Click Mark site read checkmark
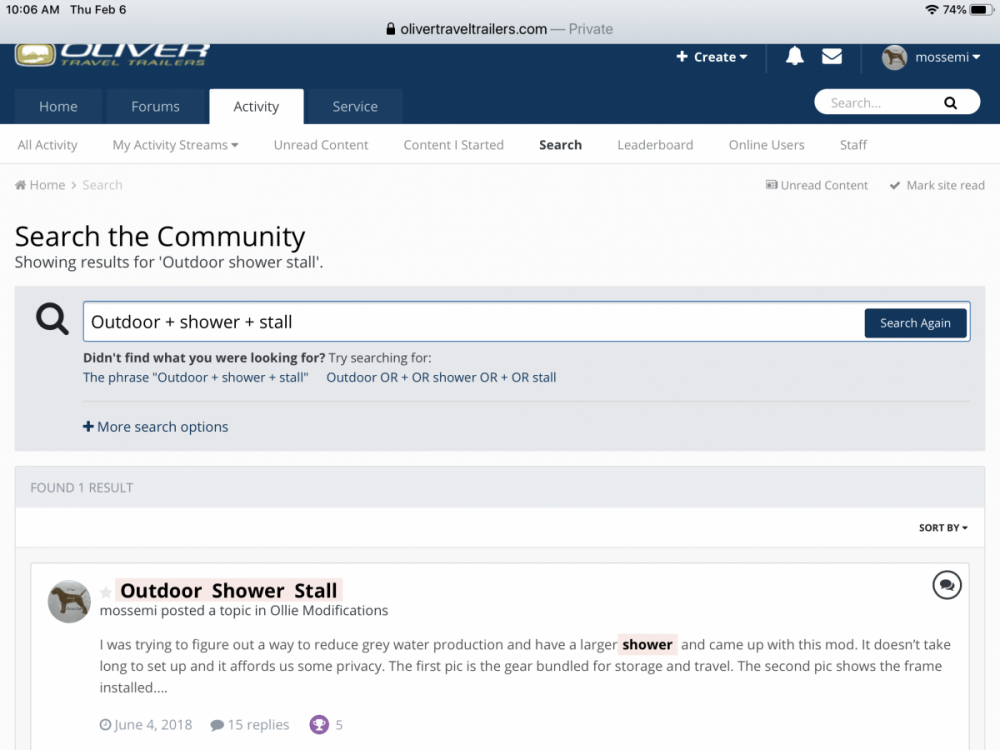The height and width of the screenshot is (750, 1000). tap(897, 184)
